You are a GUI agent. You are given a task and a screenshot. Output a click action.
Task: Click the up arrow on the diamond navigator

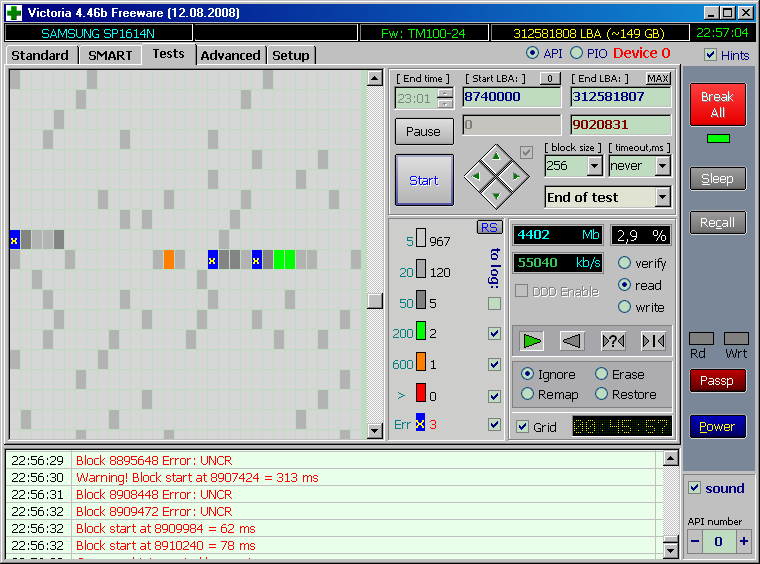click(496, 157)
